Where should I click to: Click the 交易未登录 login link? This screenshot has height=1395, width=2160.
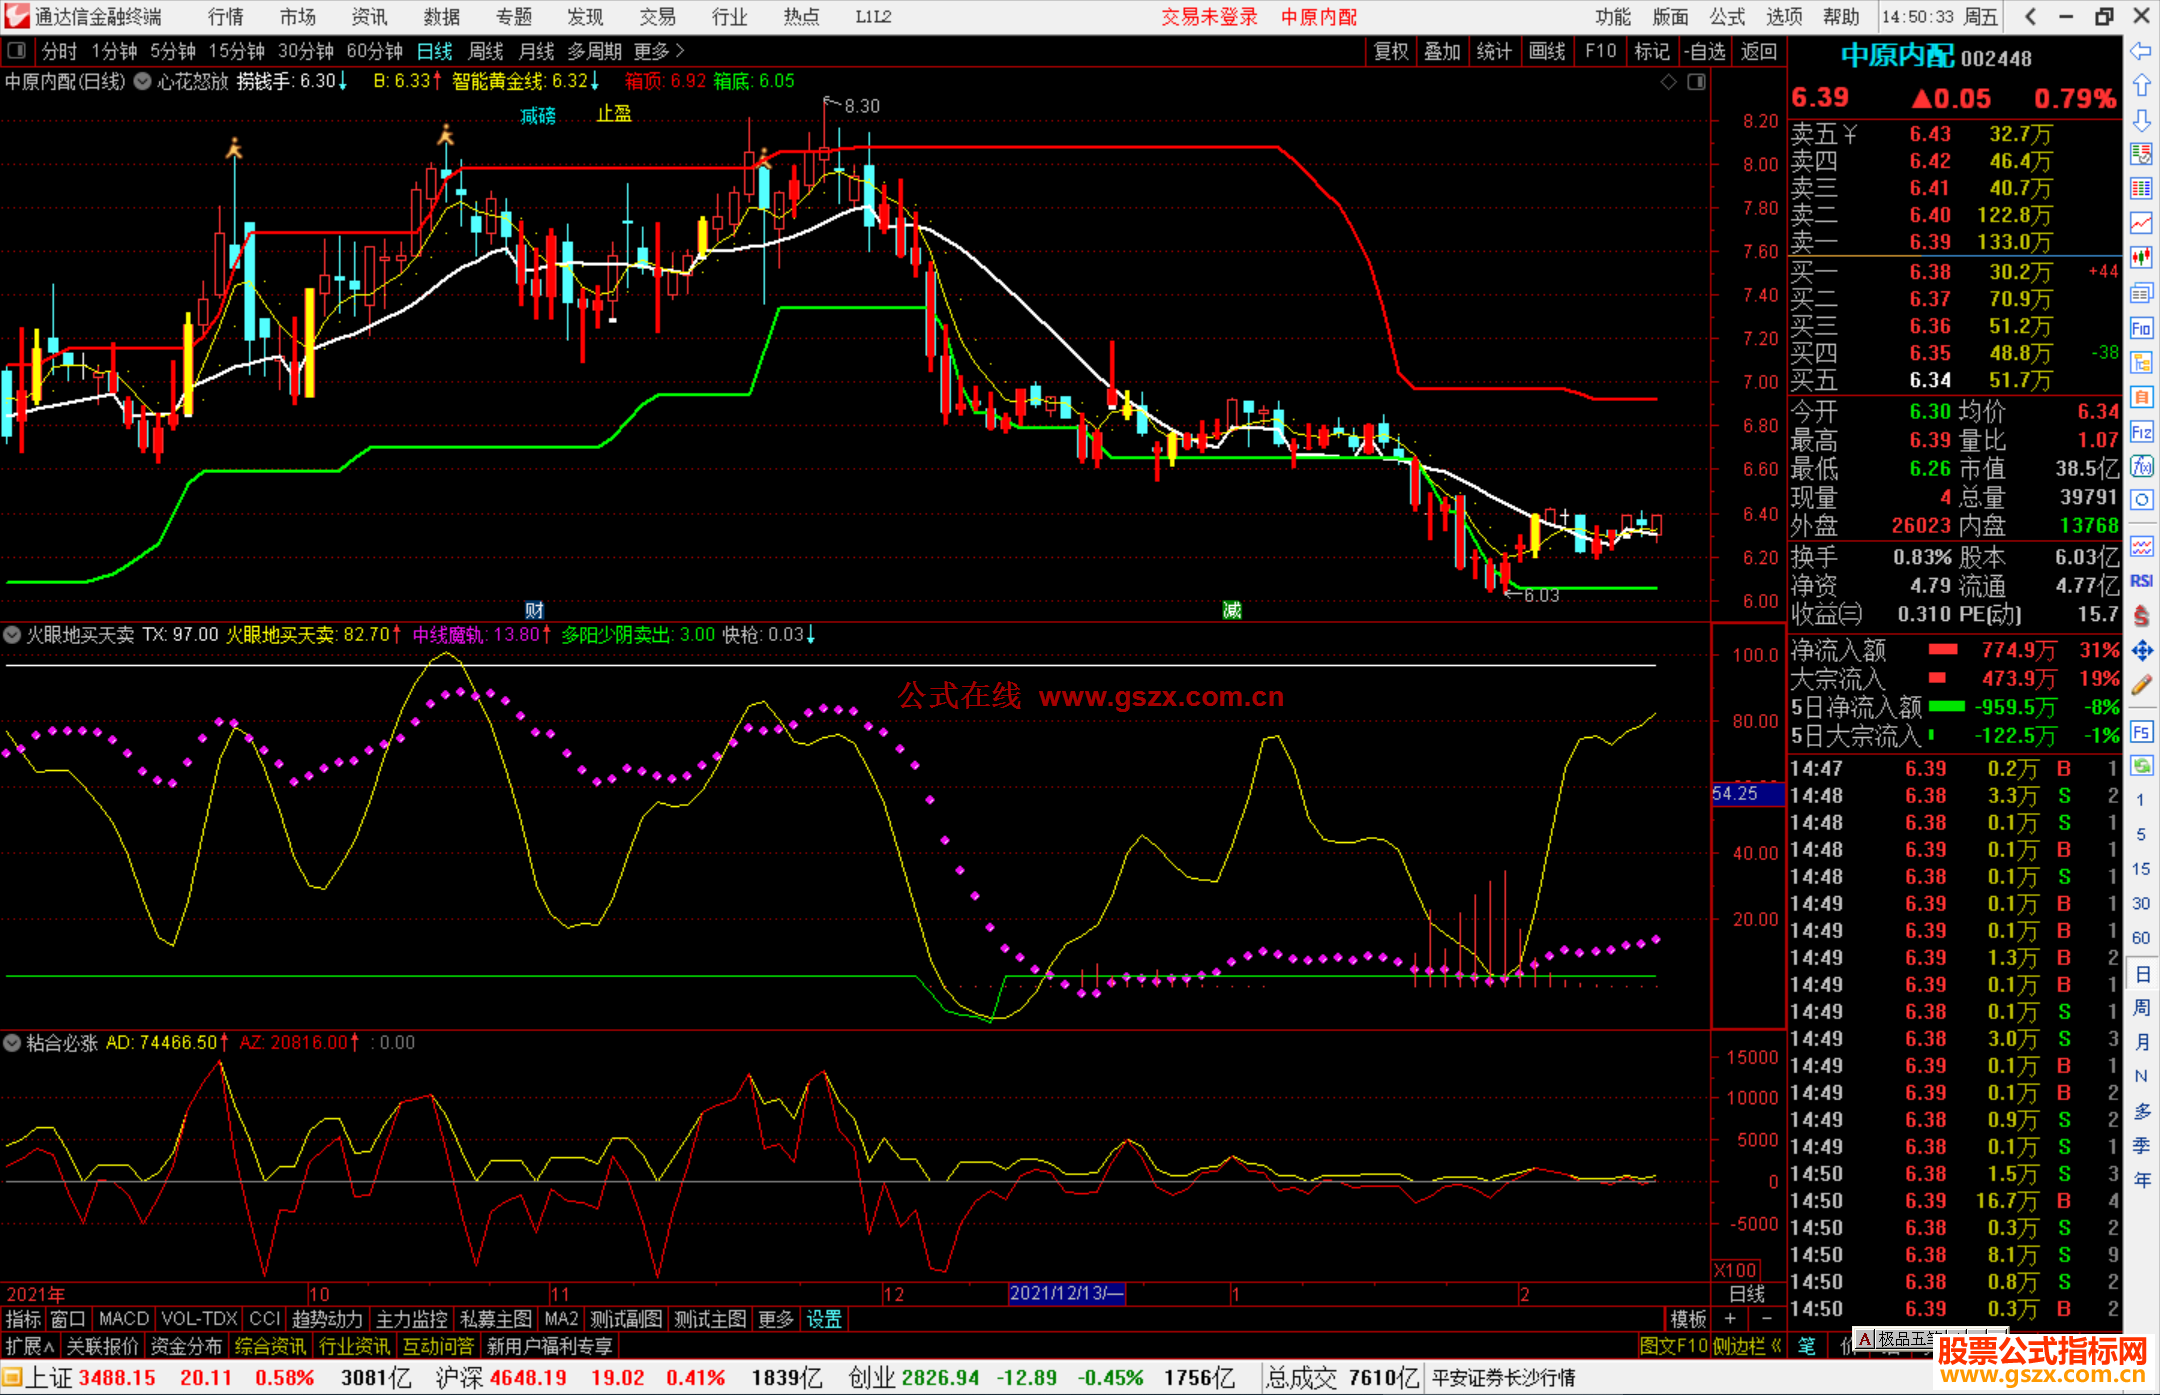coord(1209,17)
